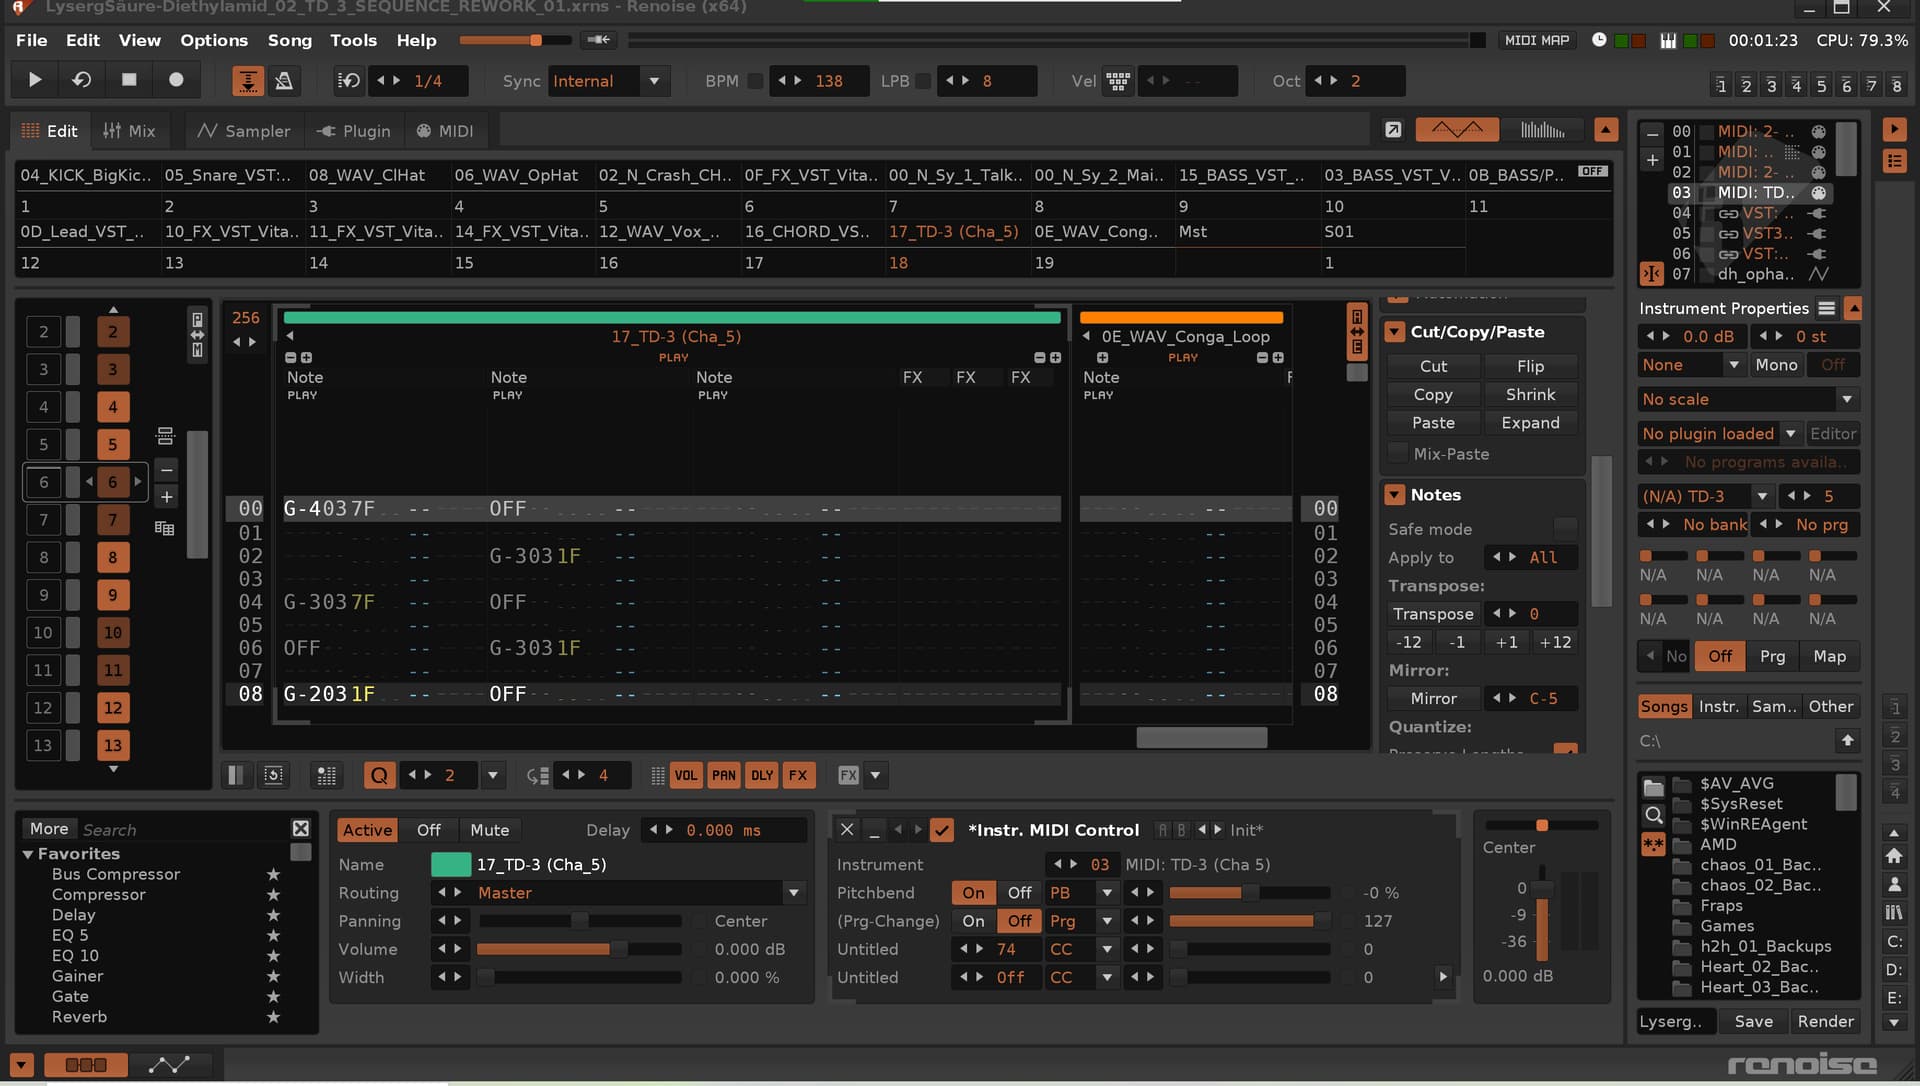Image resolution: width=1920 pixels, height=1086 pixels.
Task: Show track DSP view button in bottom bar
Action: click(86, 1065)
